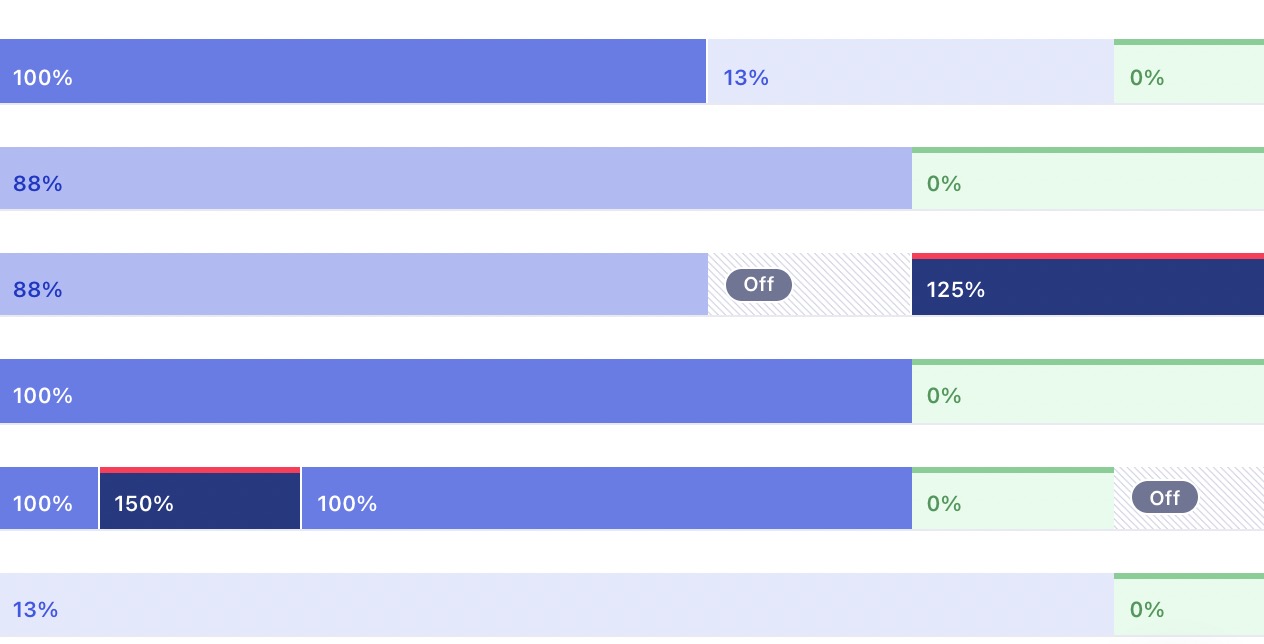Click the green 0% segment after the second row's 88% bar
The image size is (1264, 644).
click(1087, 182)
